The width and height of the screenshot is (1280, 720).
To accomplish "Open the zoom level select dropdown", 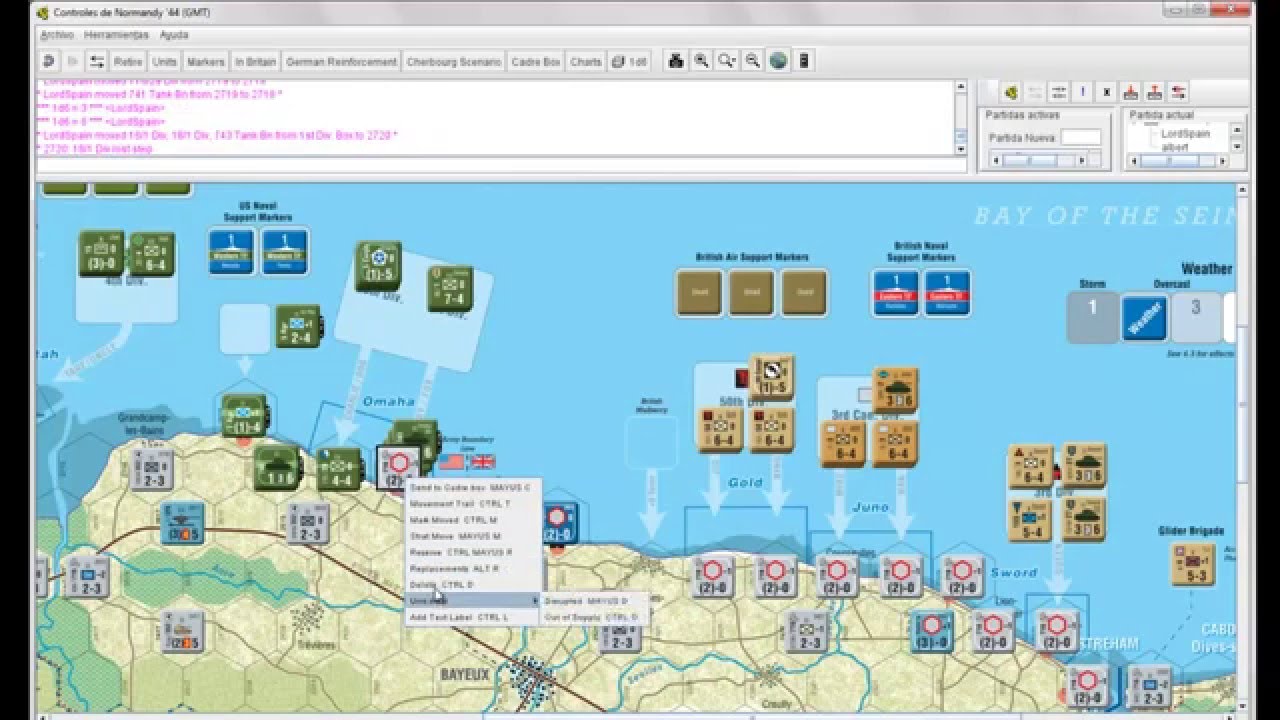I will pos(728,61).
